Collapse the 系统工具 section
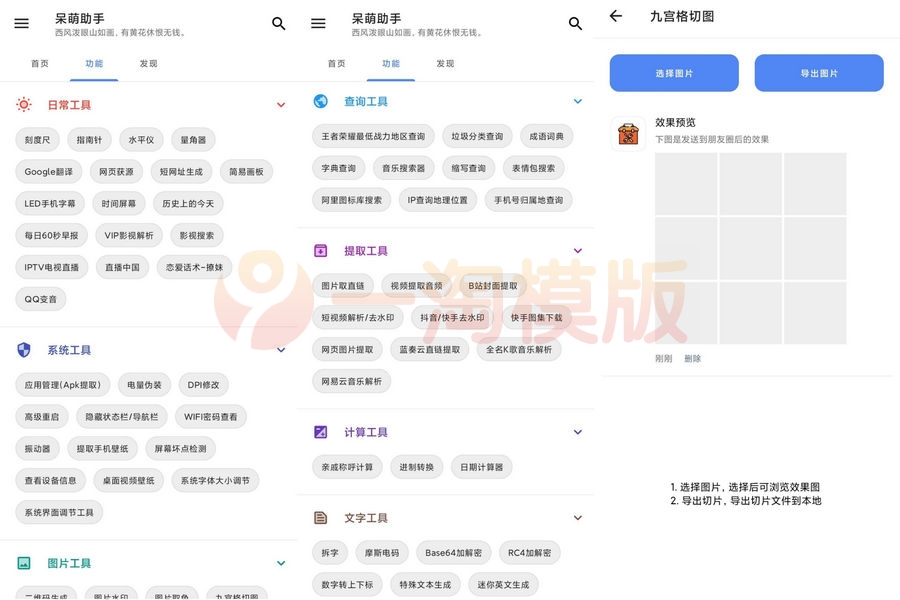The image size is (900, 600). tap(281, 350)
